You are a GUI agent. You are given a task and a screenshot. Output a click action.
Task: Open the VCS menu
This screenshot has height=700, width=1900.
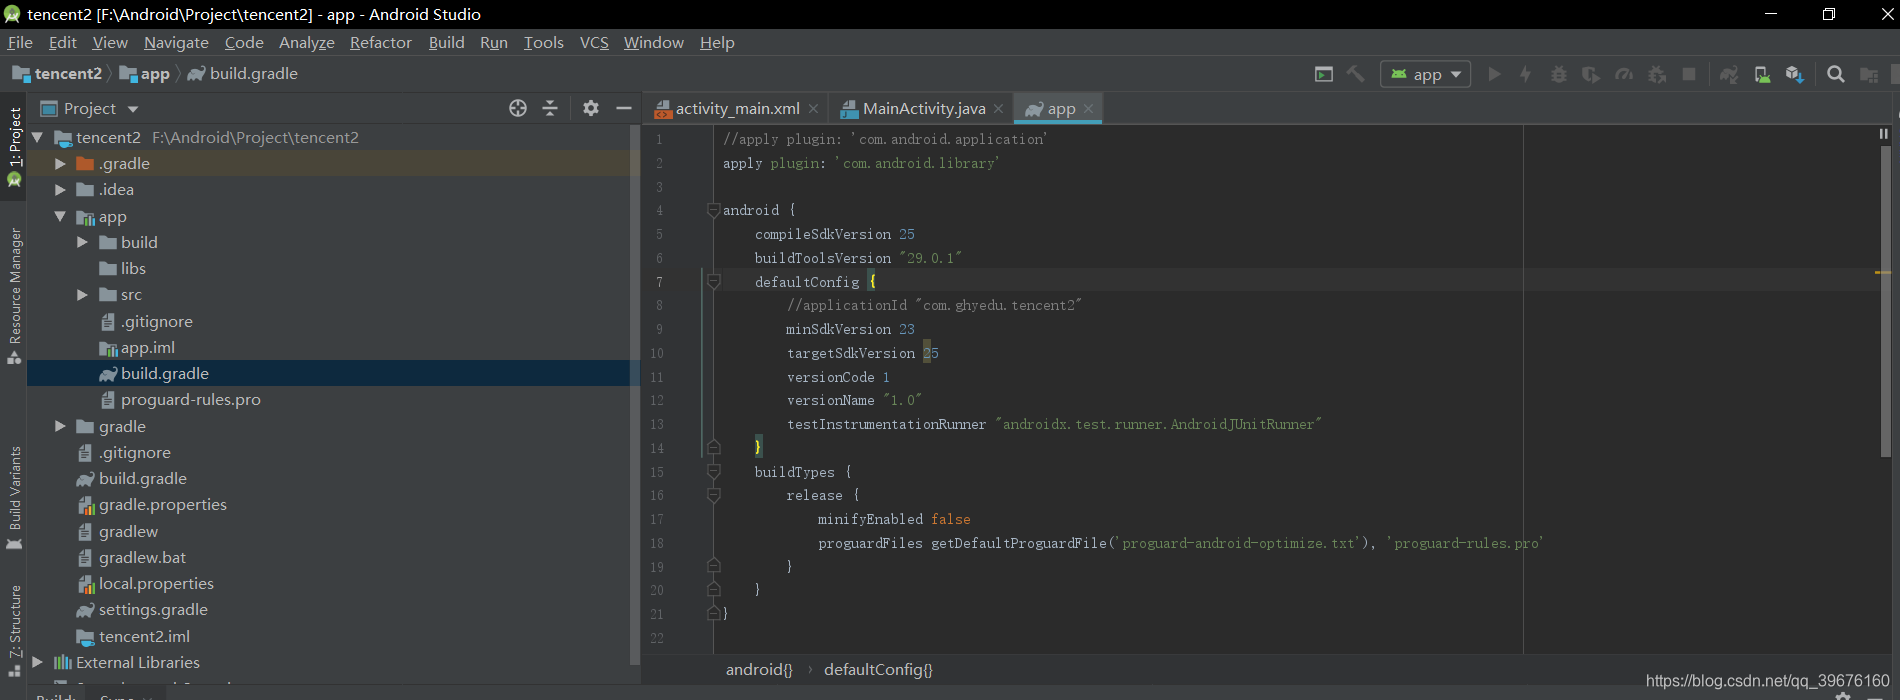594,42
